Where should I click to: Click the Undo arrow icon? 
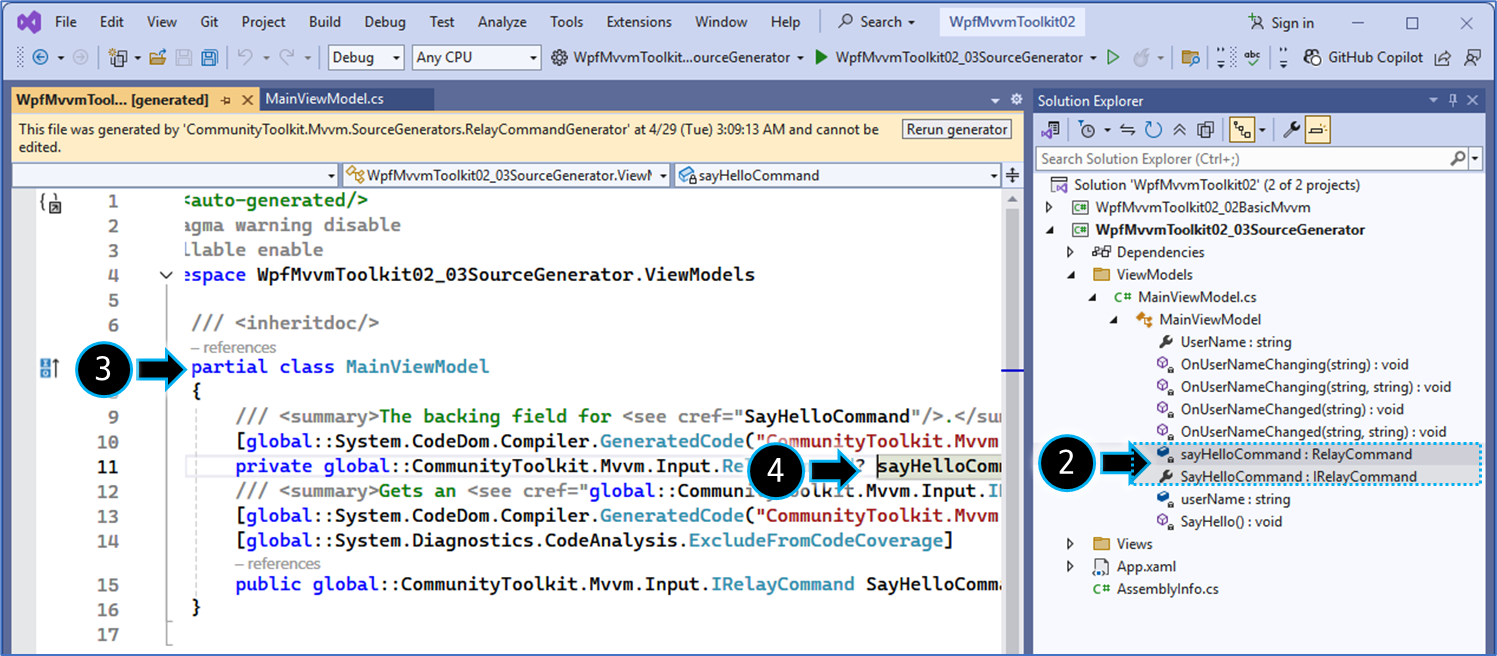245,58
